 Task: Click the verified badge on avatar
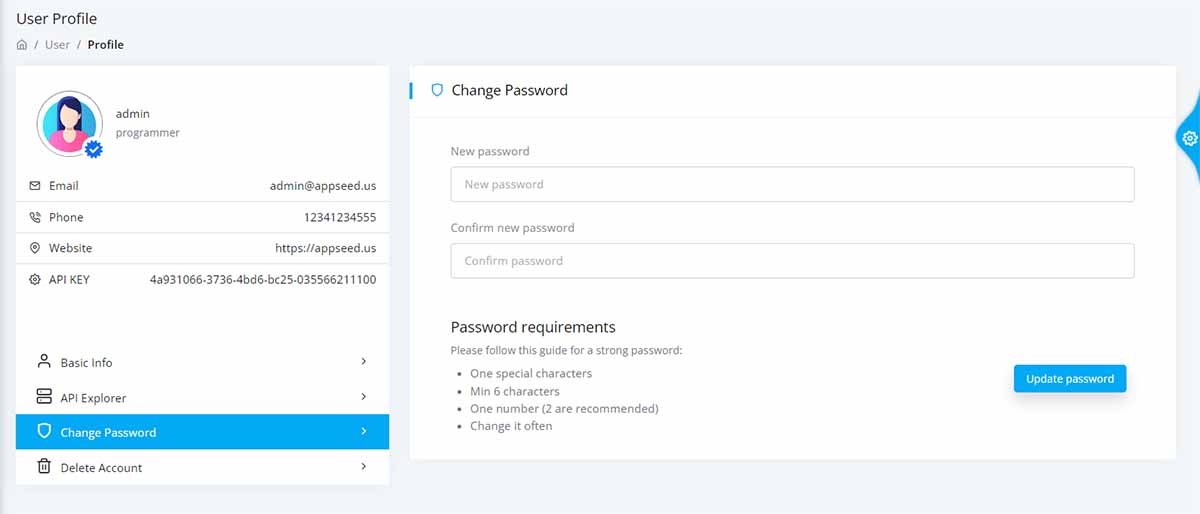(x=94, y=149)
